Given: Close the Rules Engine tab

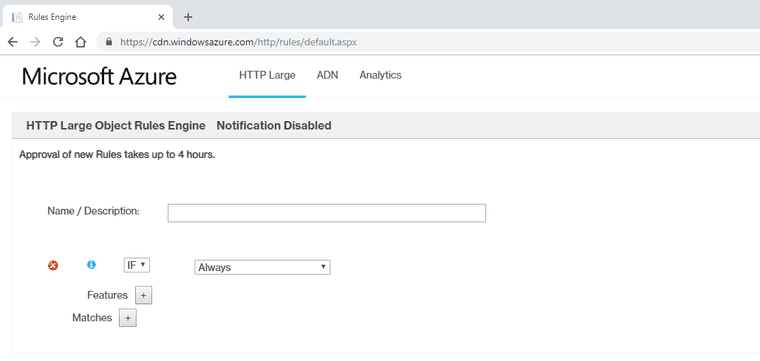Looking at the screenshot, I should coord(161,17).
